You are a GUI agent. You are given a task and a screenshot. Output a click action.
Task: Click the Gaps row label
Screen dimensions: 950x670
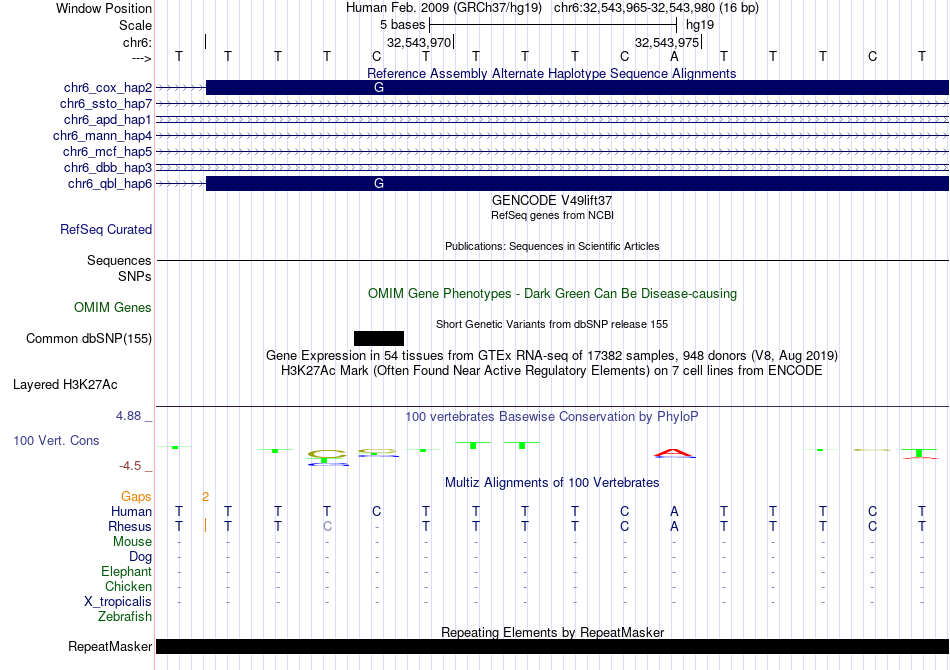click(x=136, y=497)
